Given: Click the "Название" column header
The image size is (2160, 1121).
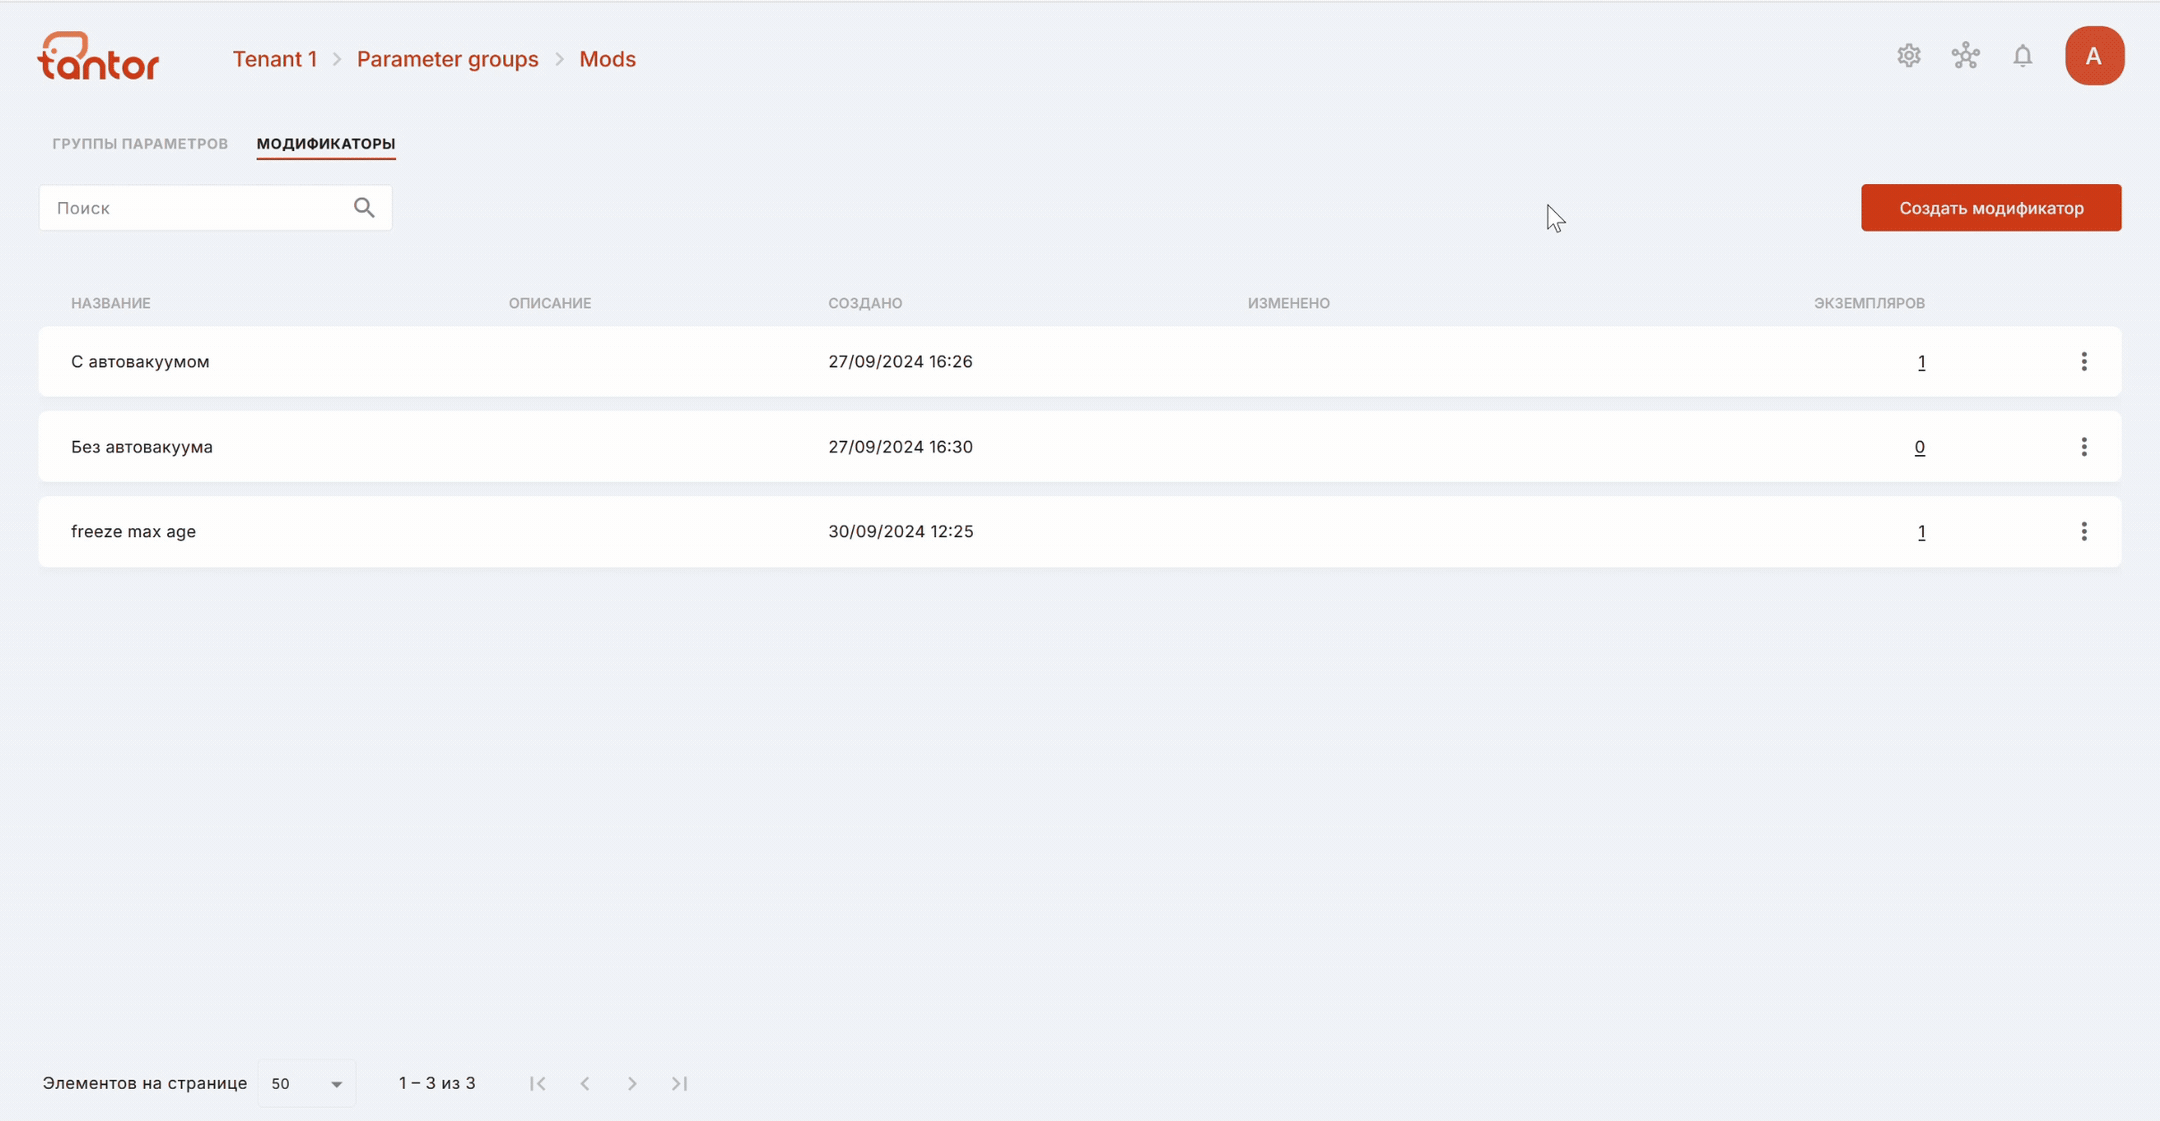Looking at the screenshot, I should (111, 303).
